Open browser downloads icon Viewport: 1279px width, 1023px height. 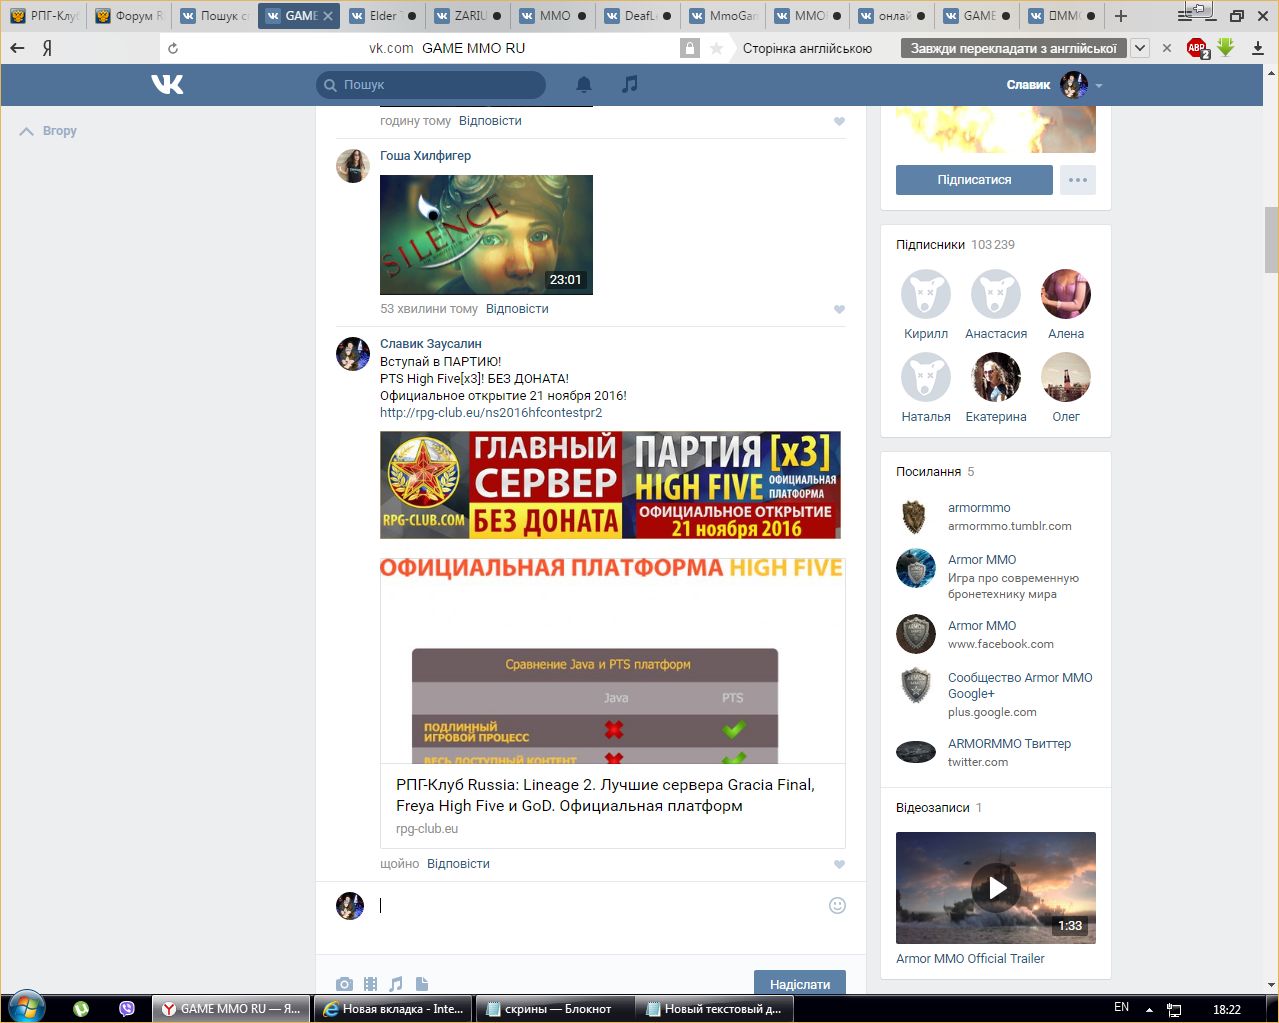pyautogui.click(x=1258, y=48)
